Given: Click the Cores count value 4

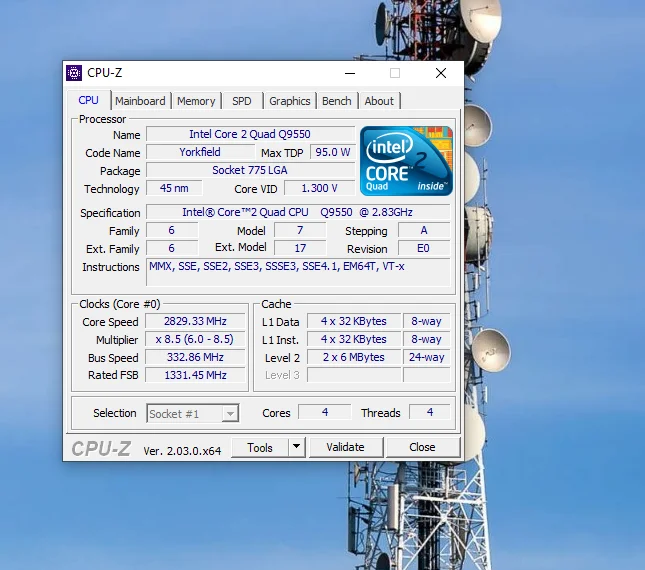Looking at the screenshot, I should 325,412.
